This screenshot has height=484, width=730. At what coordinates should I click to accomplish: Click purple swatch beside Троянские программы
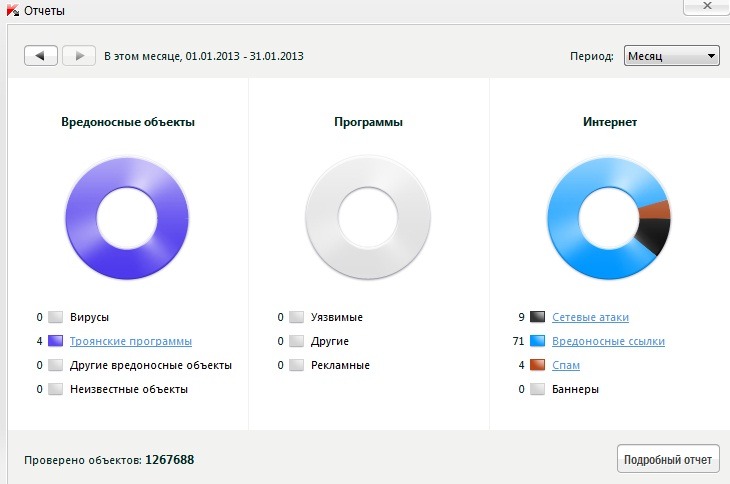(x=56, y=341)
